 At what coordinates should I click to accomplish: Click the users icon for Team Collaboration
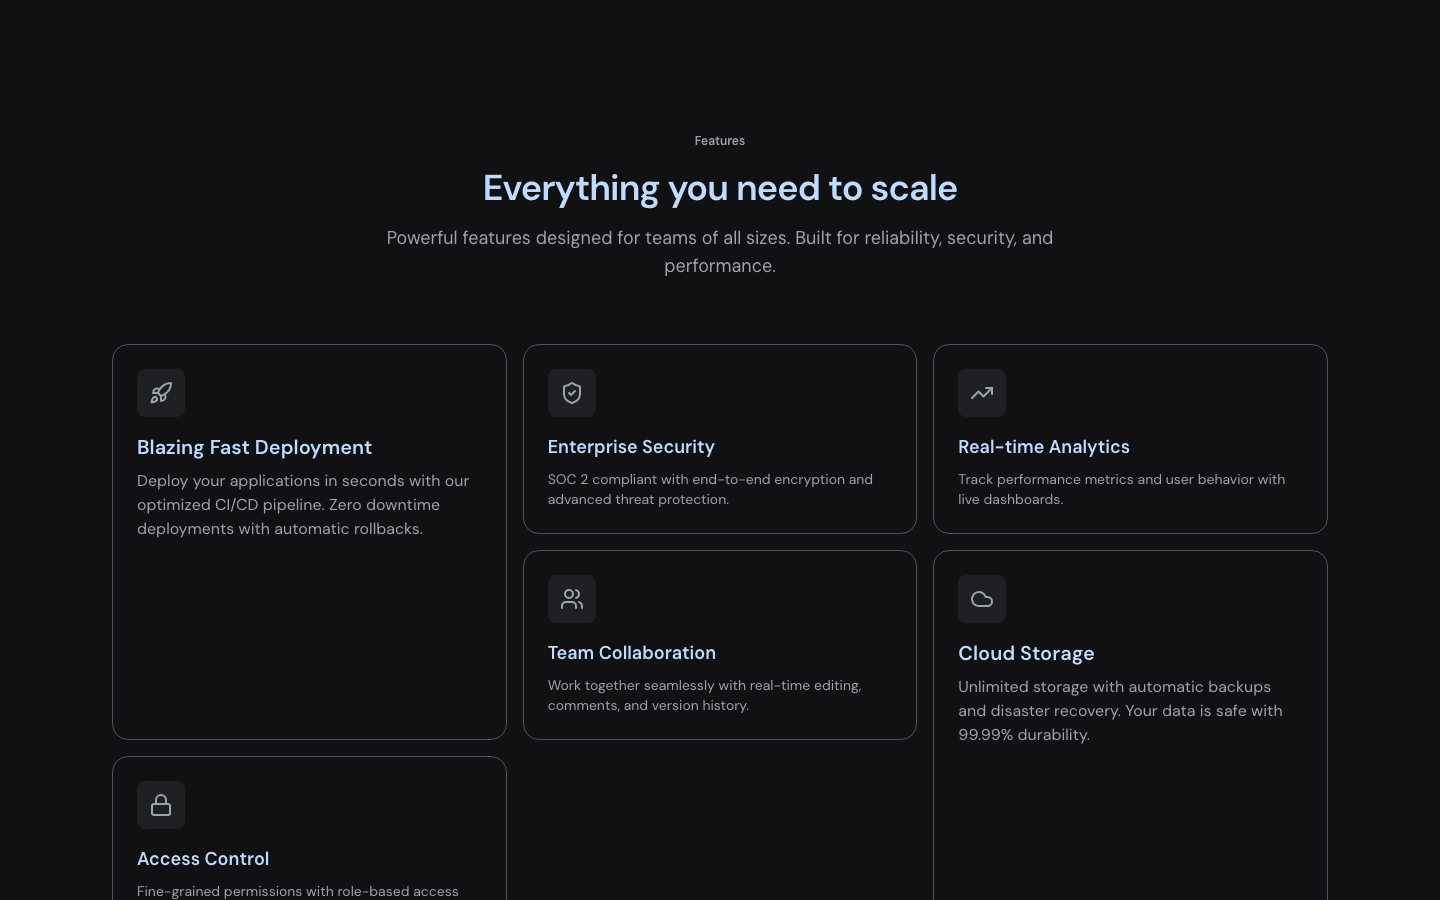[572, 599]
